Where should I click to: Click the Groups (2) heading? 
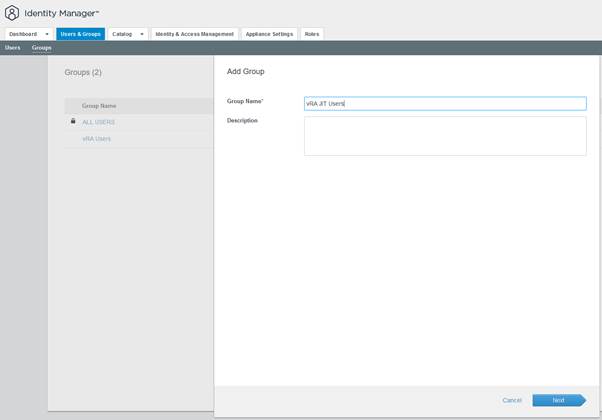pos(83,72)
